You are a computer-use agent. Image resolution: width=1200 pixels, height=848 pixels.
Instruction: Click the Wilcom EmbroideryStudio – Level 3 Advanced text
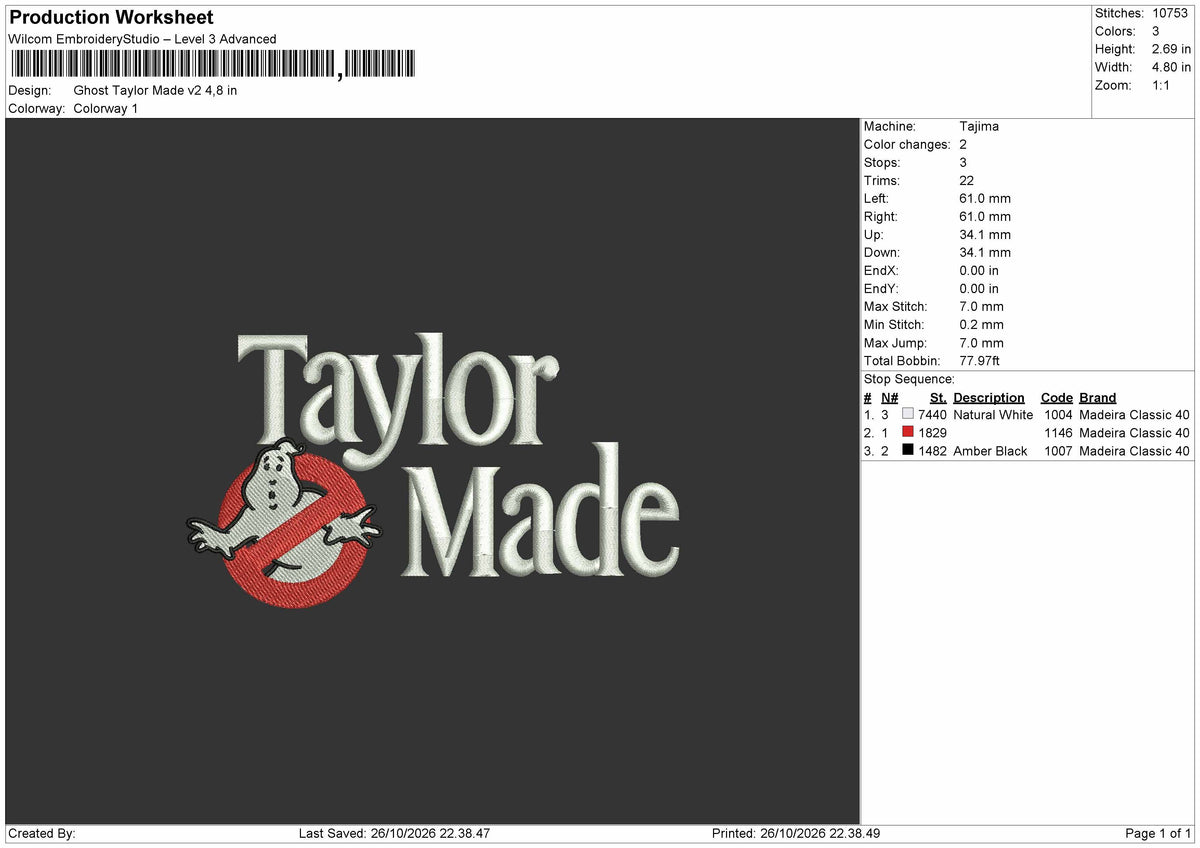142,40
